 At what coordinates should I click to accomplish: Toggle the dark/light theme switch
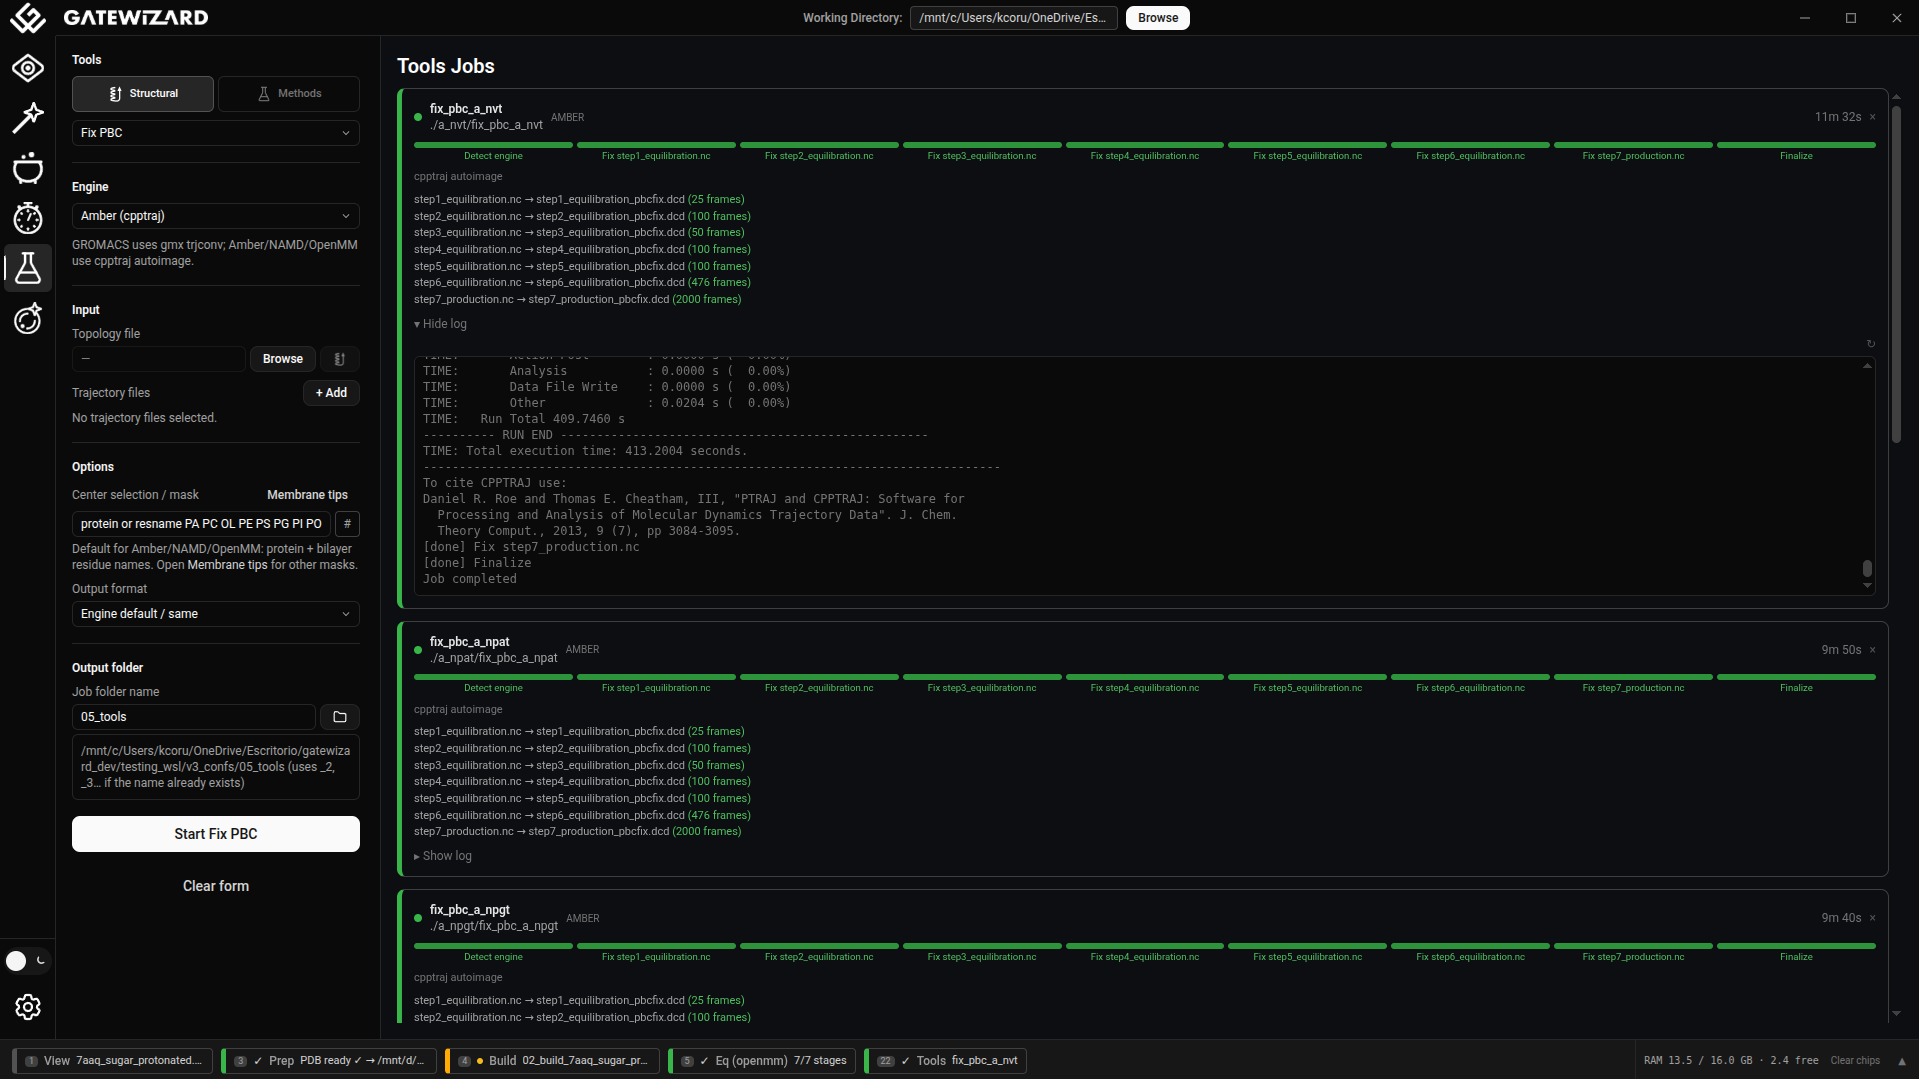pyautogui.click(x=27, y=961)
